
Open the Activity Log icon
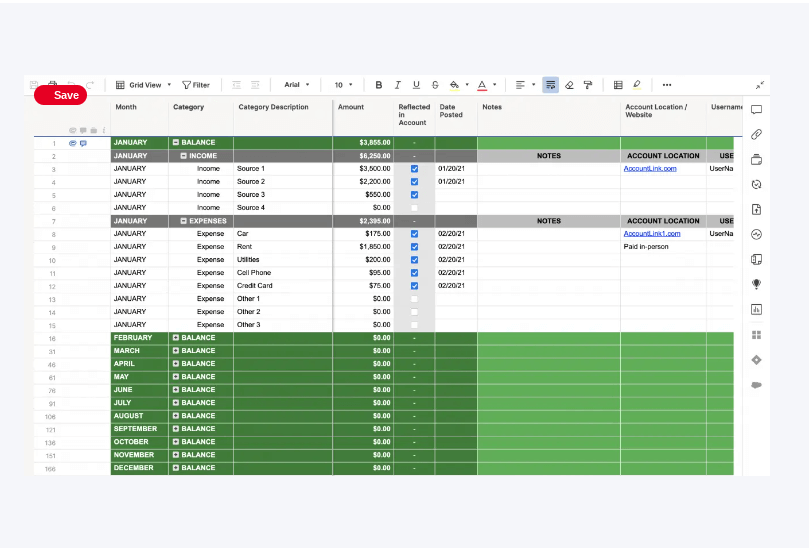tap(756, 234)
